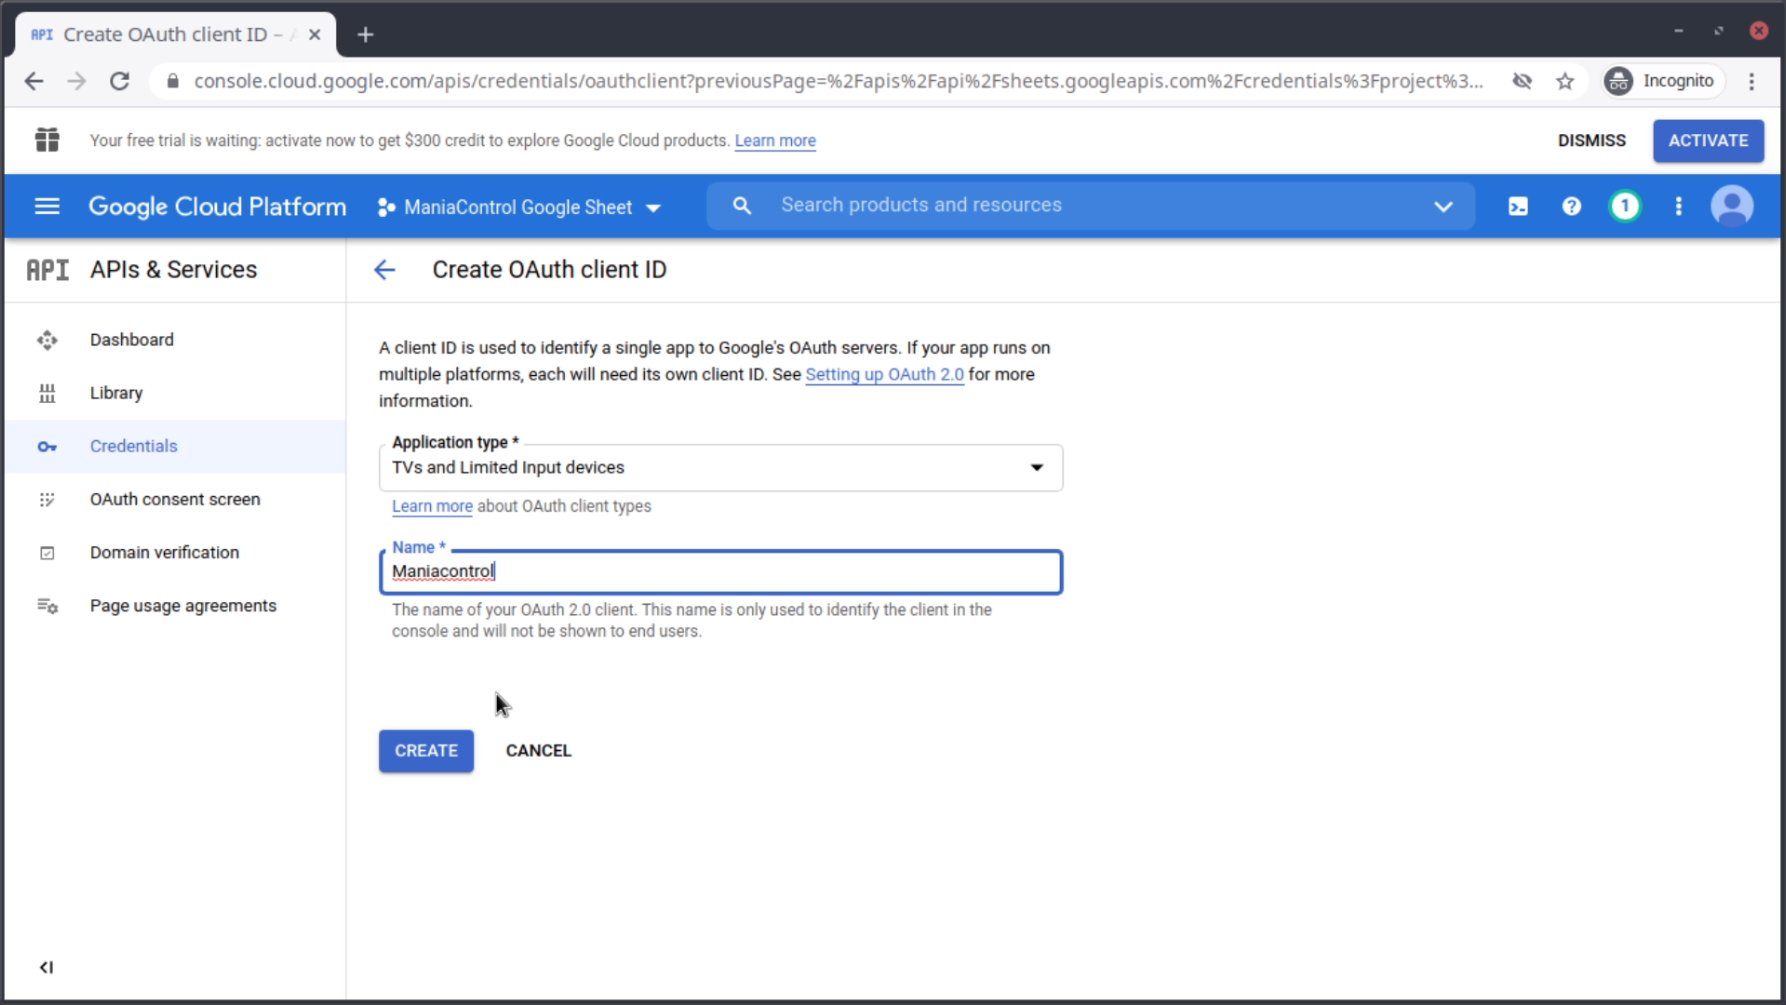The width and height of the screenshot is (1786, 1005).
Task: Open the ManiaControl Google Sheet project selector
Action: 519,207
